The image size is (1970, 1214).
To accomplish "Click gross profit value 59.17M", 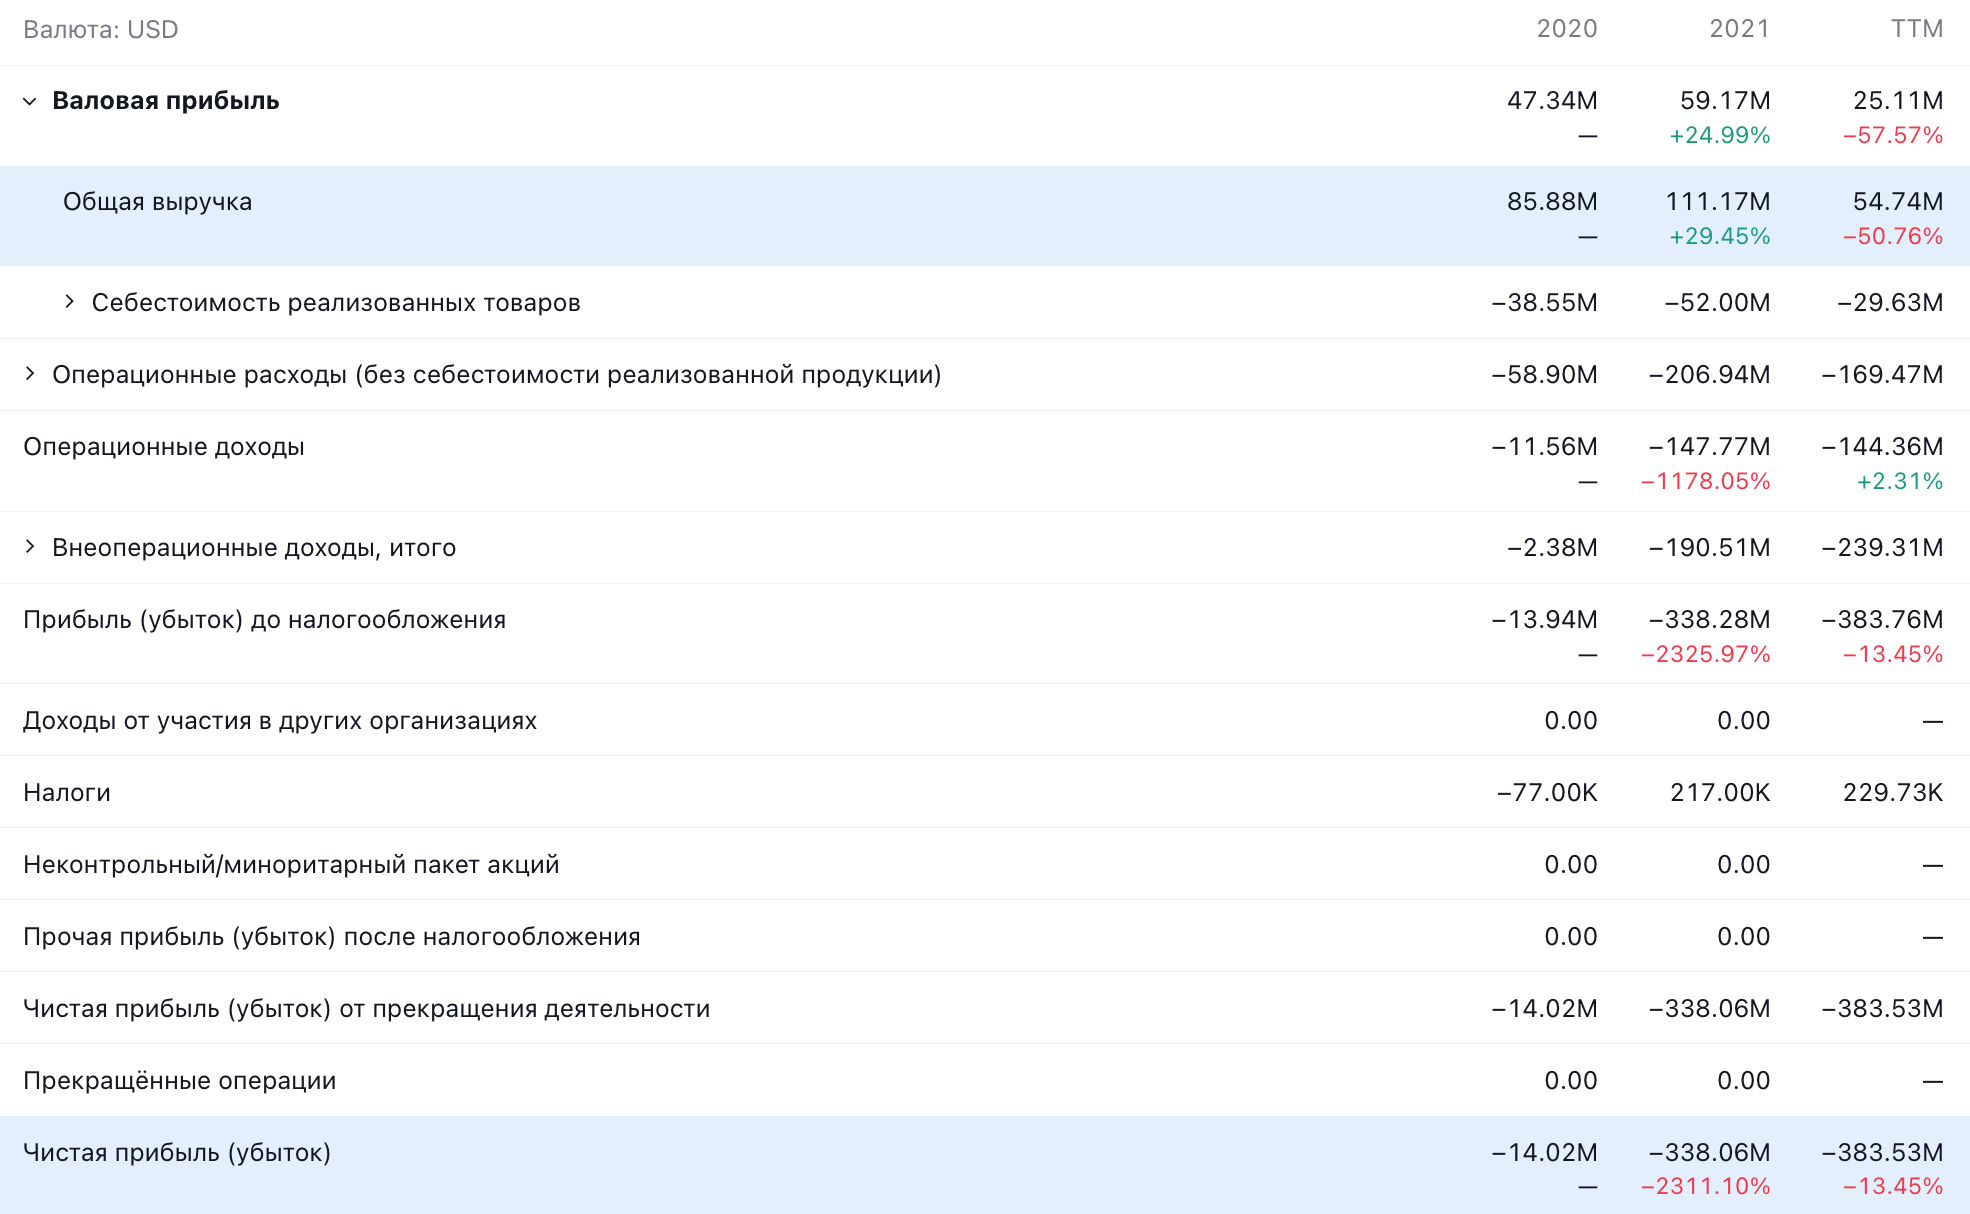I will click(x=1725, y=101).
